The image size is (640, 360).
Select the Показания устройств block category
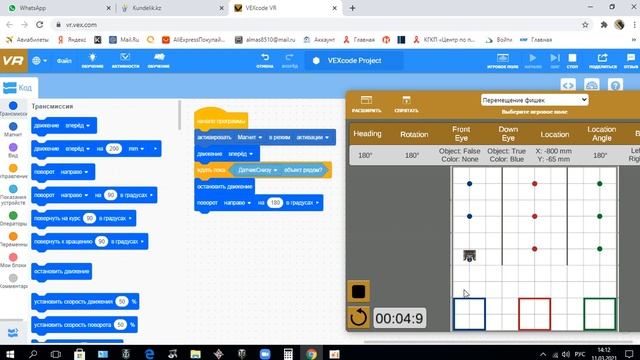[13, 195]
